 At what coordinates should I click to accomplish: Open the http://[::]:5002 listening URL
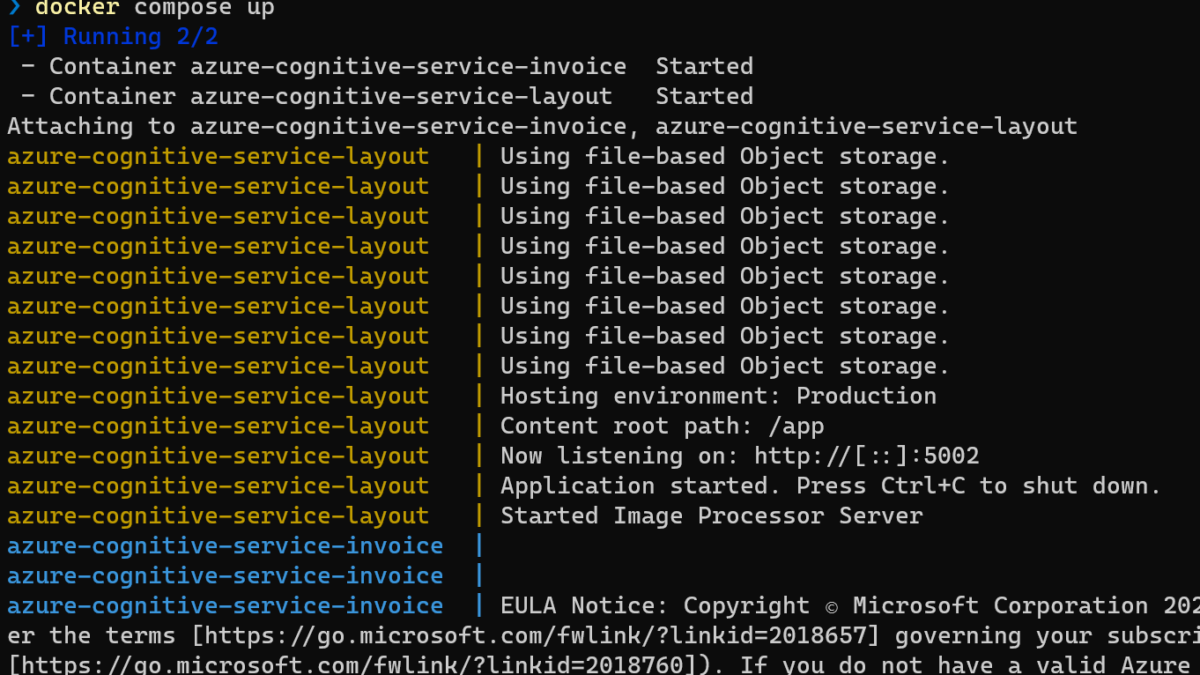(x=867, y=457)
